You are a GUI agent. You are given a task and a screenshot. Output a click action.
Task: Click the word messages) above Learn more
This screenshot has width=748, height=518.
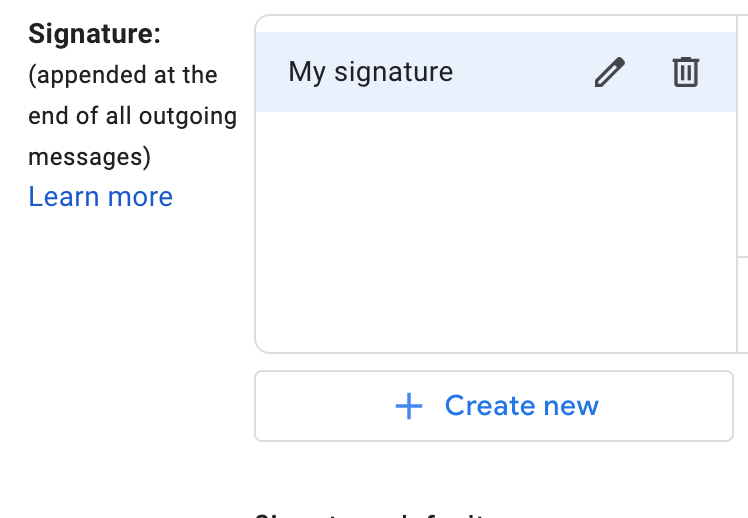pyautogui.click(x=89, y=157)
